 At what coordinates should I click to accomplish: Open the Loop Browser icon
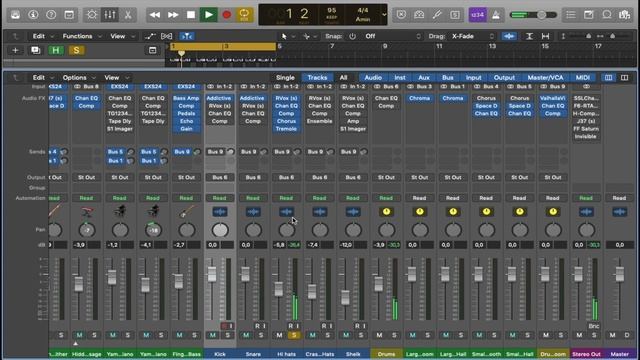(607, 15)
